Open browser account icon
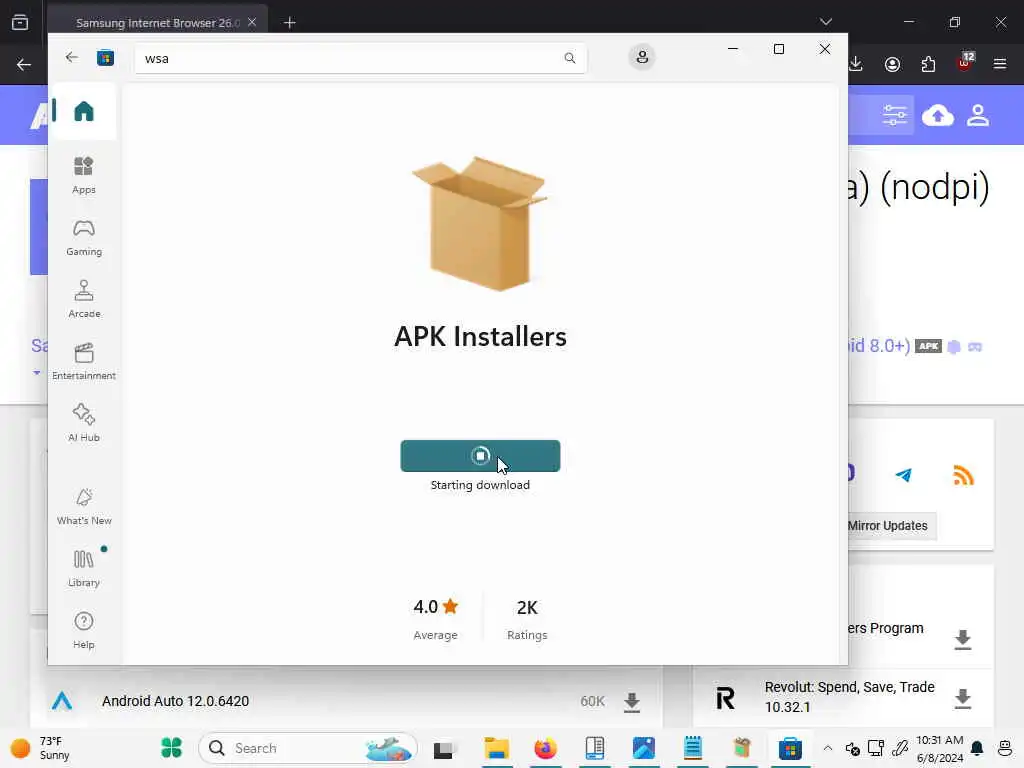The height and width of the screenshot is (768, 1024). pos(892,64)
